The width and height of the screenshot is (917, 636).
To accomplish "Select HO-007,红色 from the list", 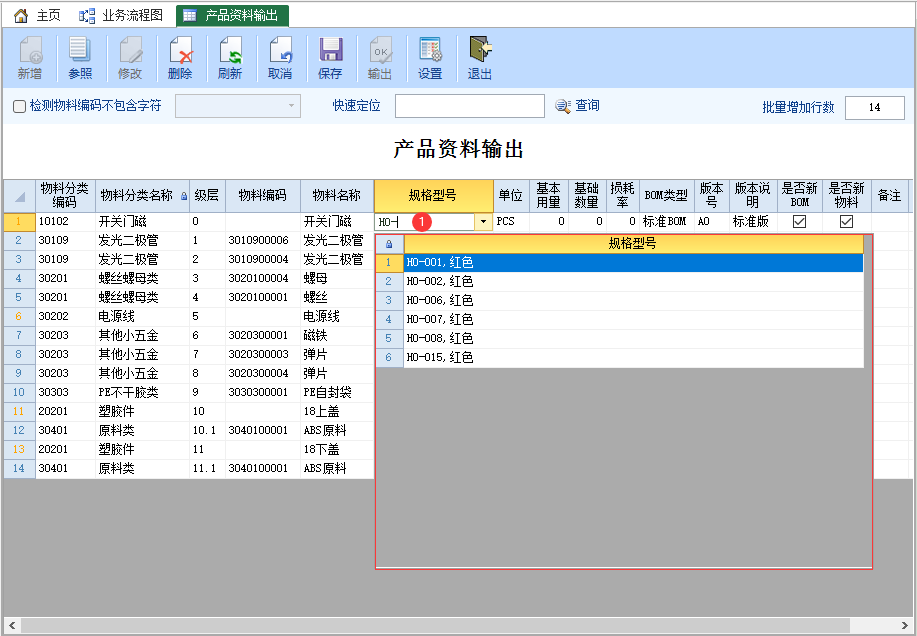I will (633, 319).
